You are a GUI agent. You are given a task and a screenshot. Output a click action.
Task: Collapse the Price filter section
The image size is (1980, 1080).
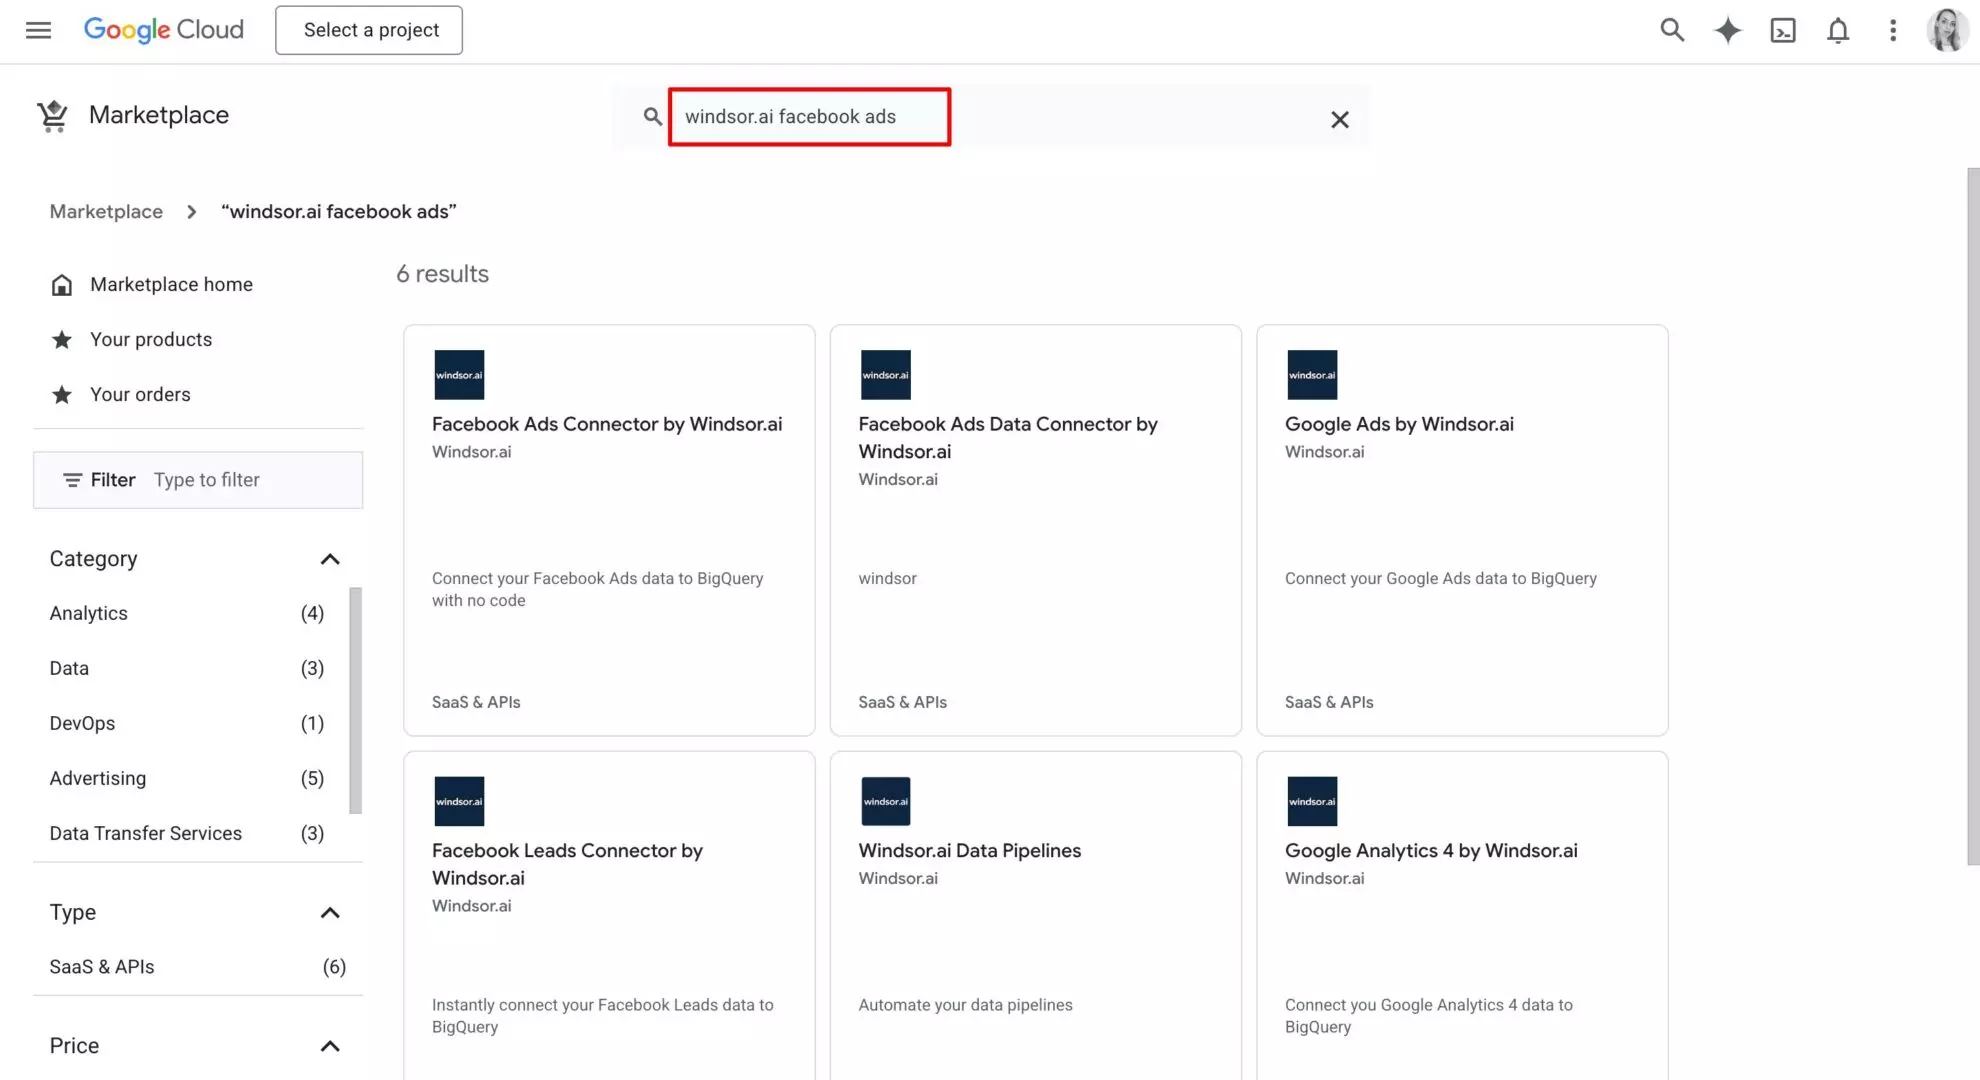(x=330, y=1046)
